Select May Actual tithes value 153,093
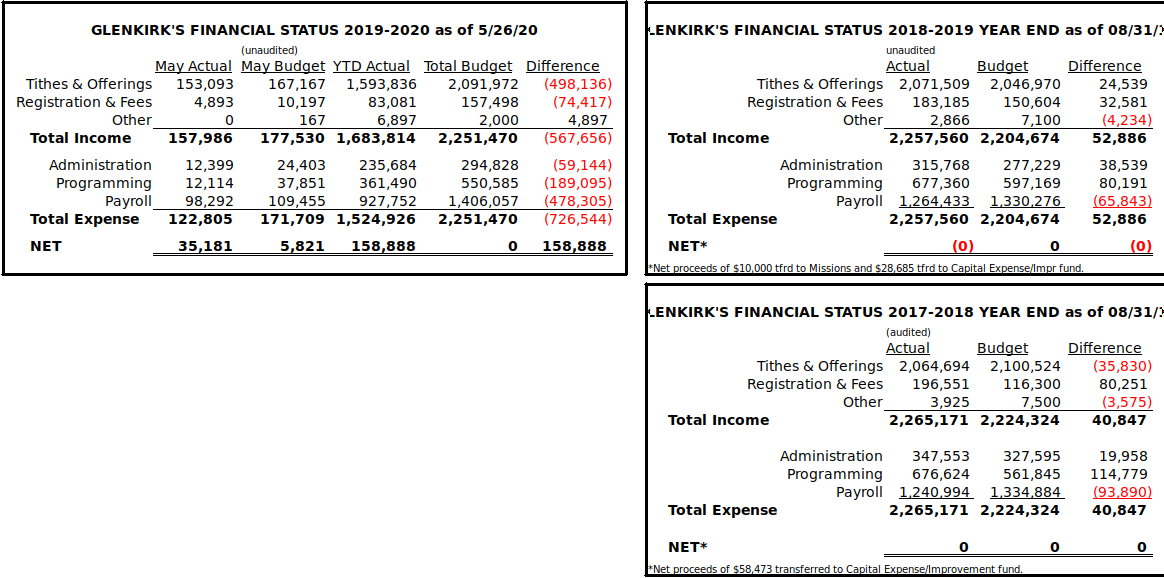1164x578 pixels. pos(205,84)
